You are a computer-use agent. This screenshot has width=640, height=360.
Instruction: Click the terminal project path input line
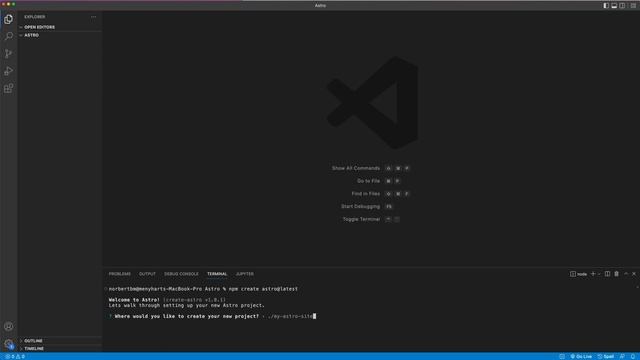tap(212, 316)
